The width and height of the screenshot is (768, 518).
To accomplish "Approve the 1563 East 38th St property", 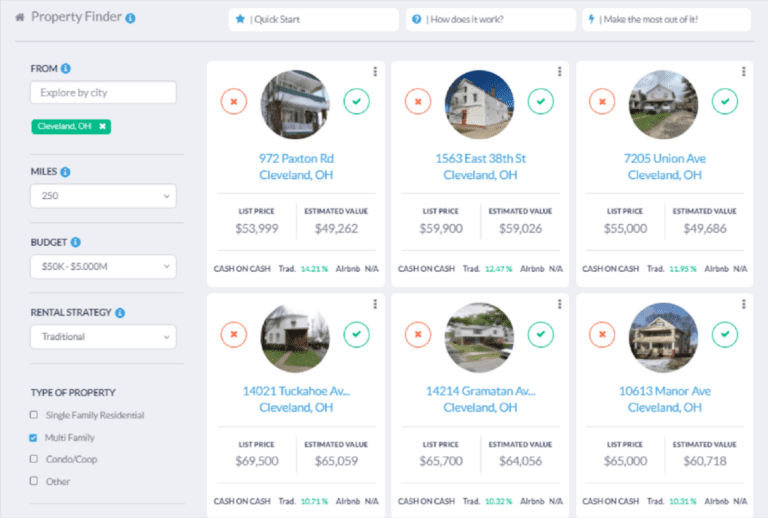I will 541,101.
